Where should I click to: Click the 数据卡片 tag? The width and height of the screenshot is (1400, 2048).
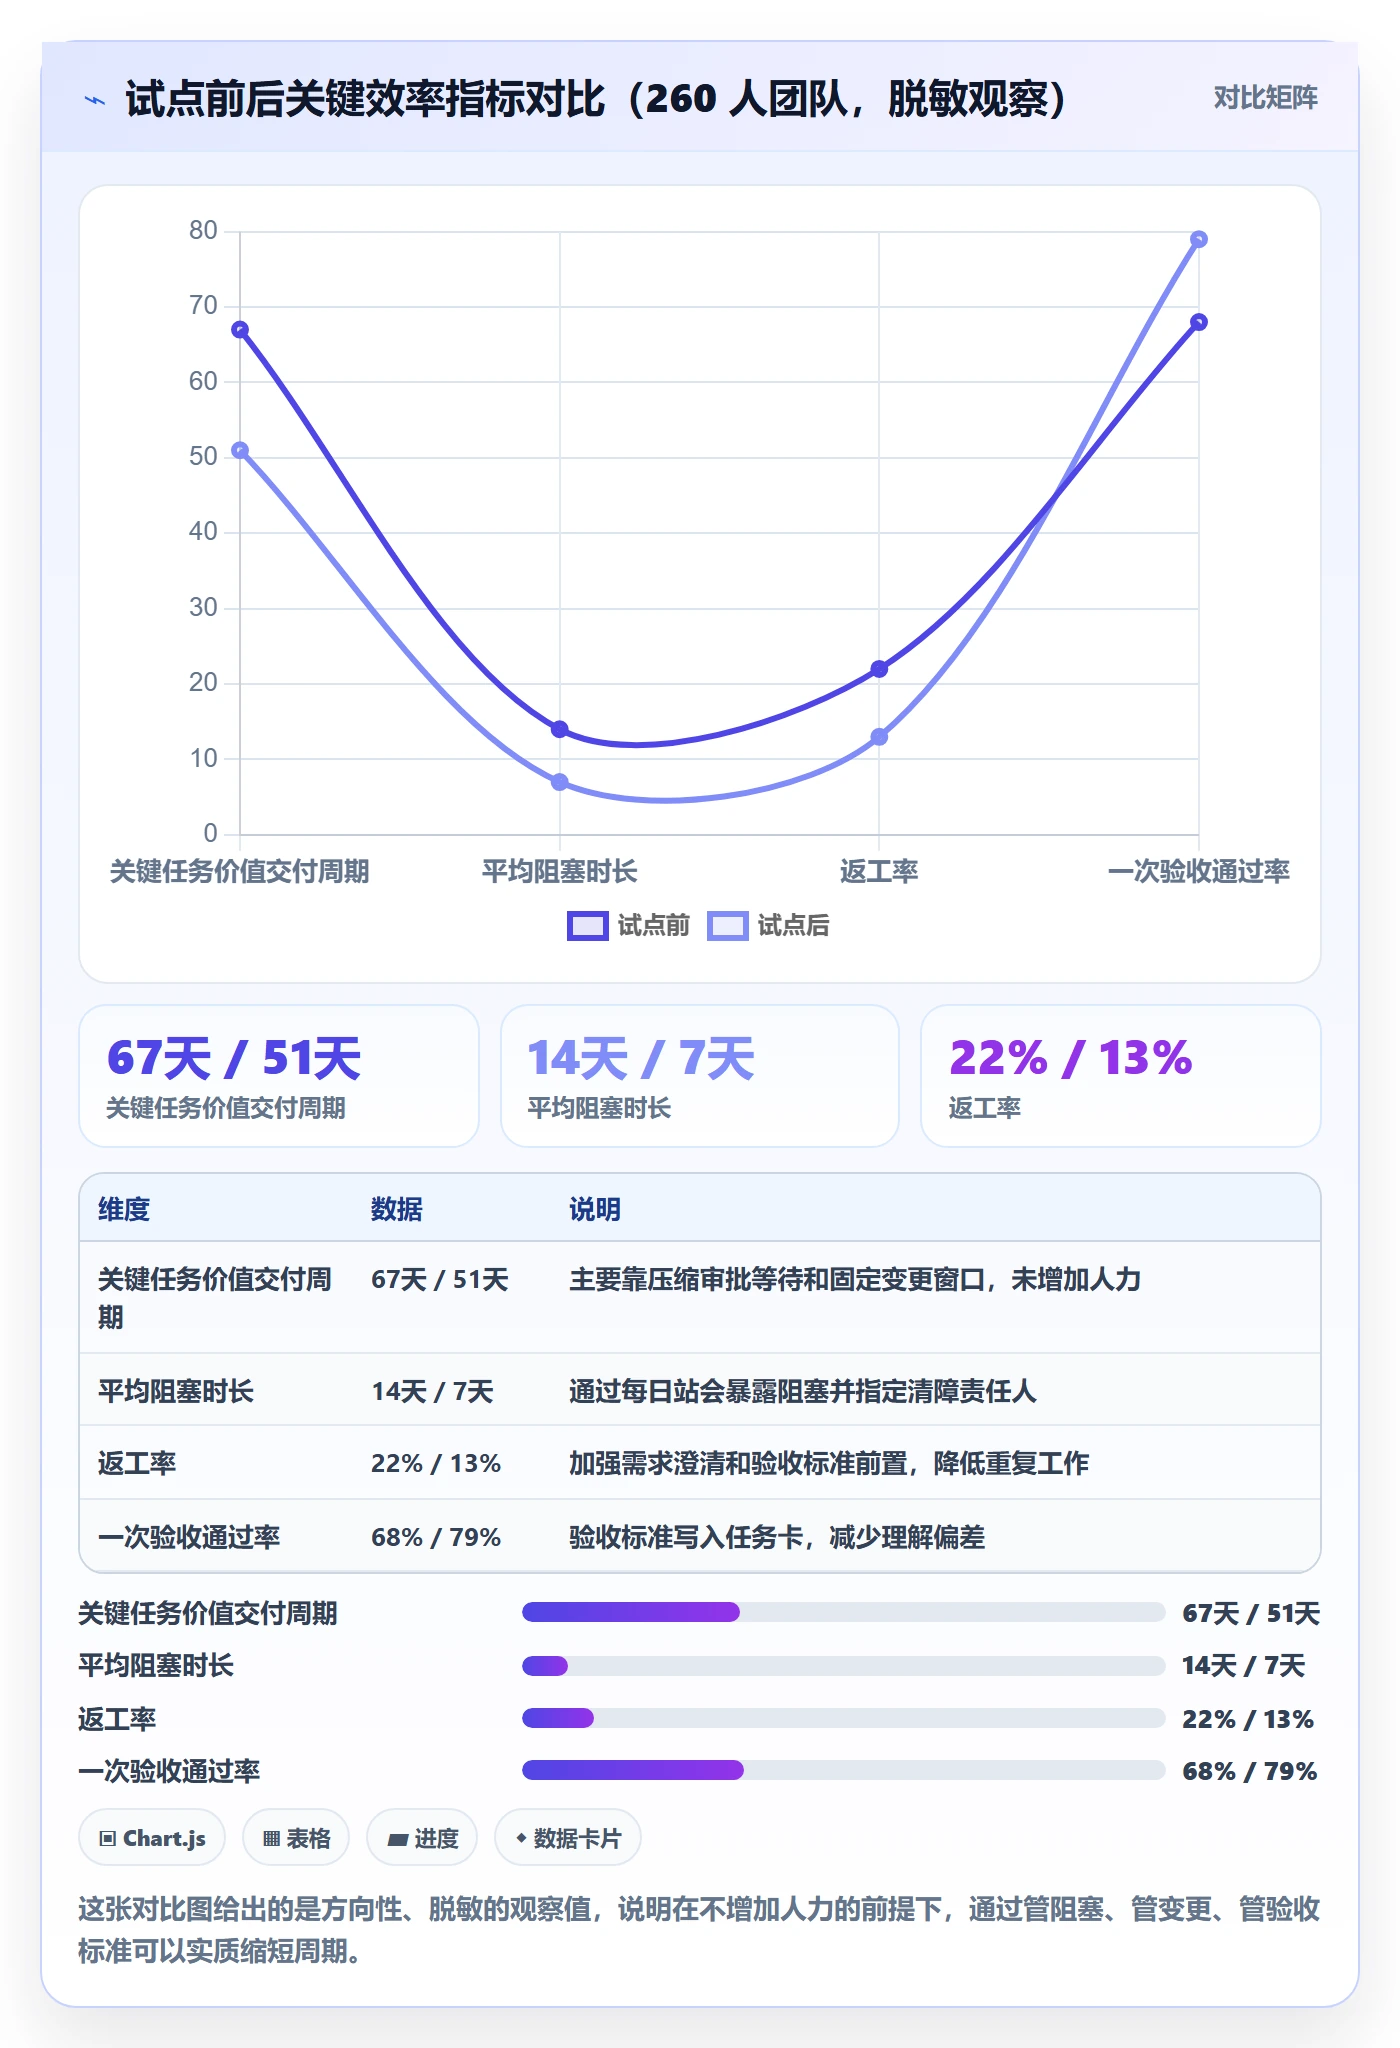coord(568,1838)
